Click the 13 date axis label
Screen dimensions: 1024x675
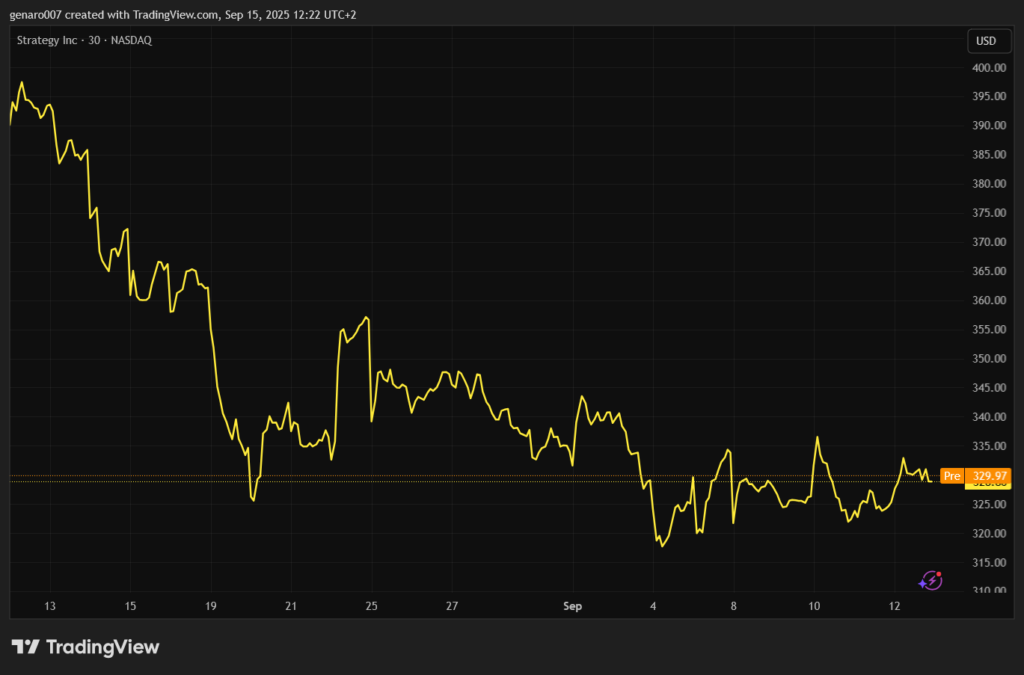(50, 606)
